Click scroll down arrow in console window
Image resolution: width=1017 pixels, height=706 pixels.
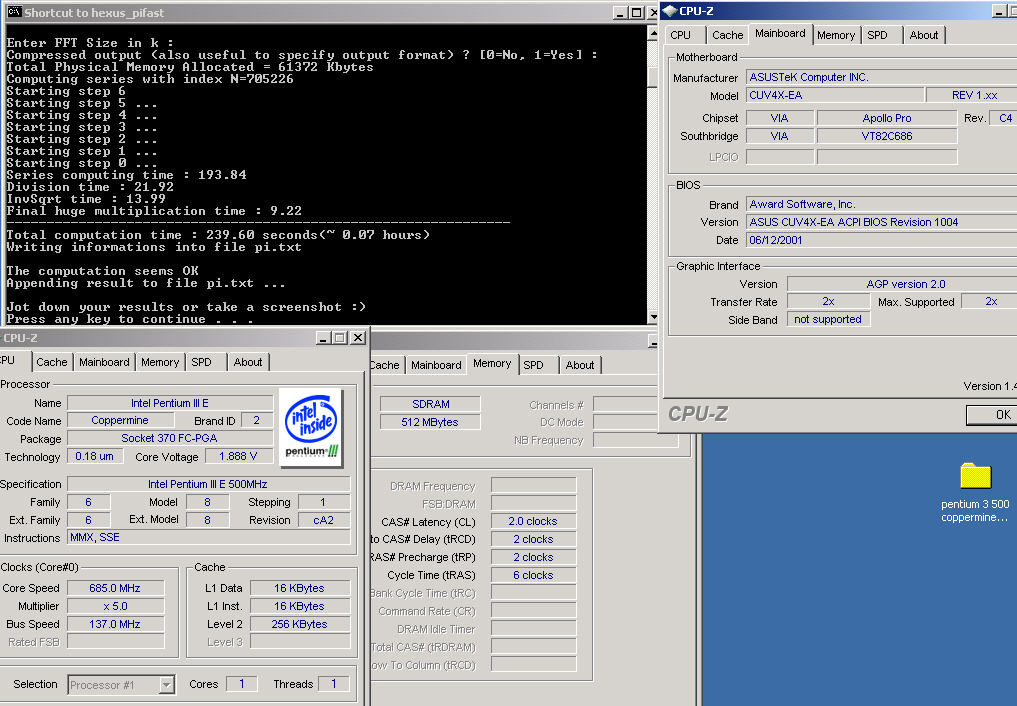[652, 317]
